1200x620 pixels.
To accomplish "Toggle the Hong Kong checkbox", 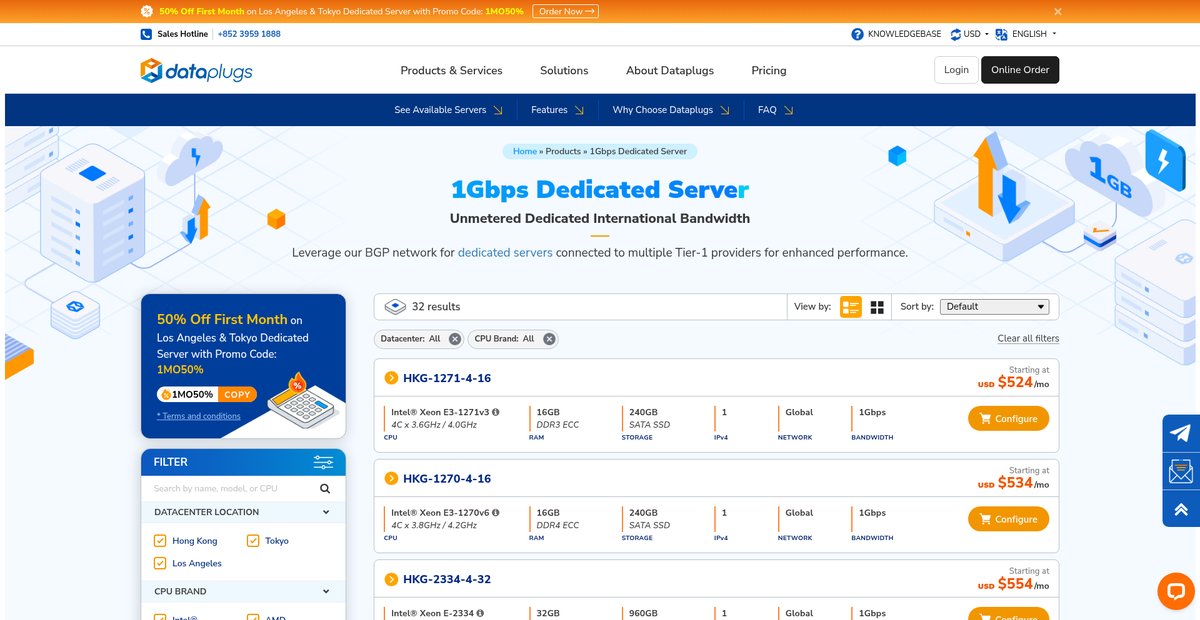I will 160,541.
